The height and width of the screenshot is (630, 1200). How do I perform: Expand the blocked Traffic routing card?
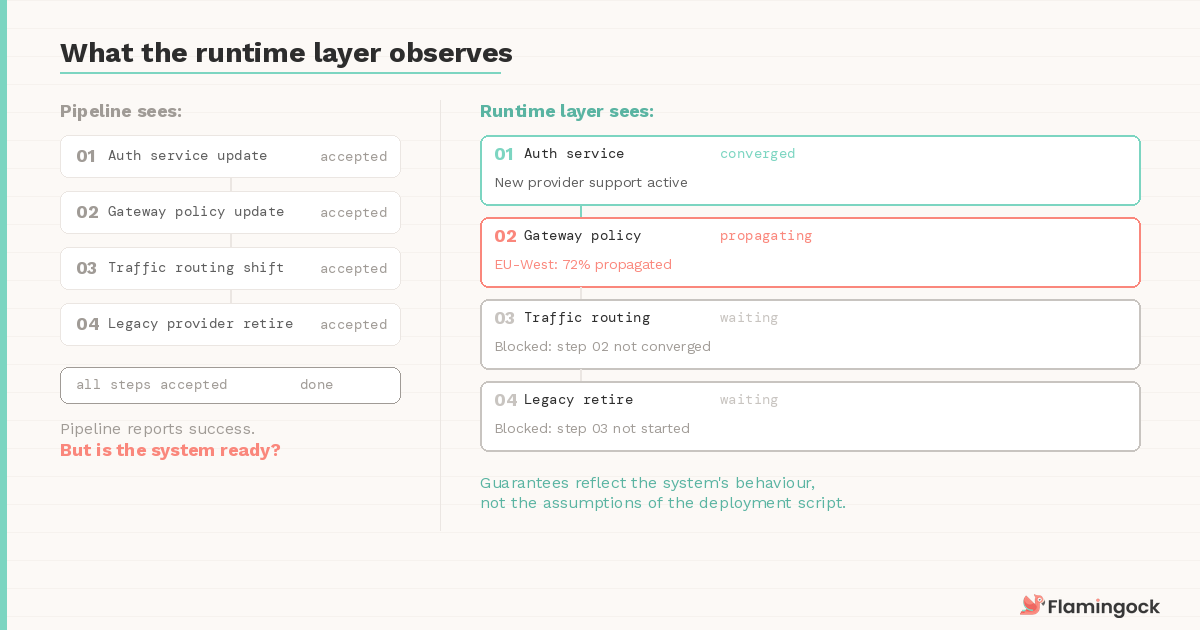pos(810,334)
